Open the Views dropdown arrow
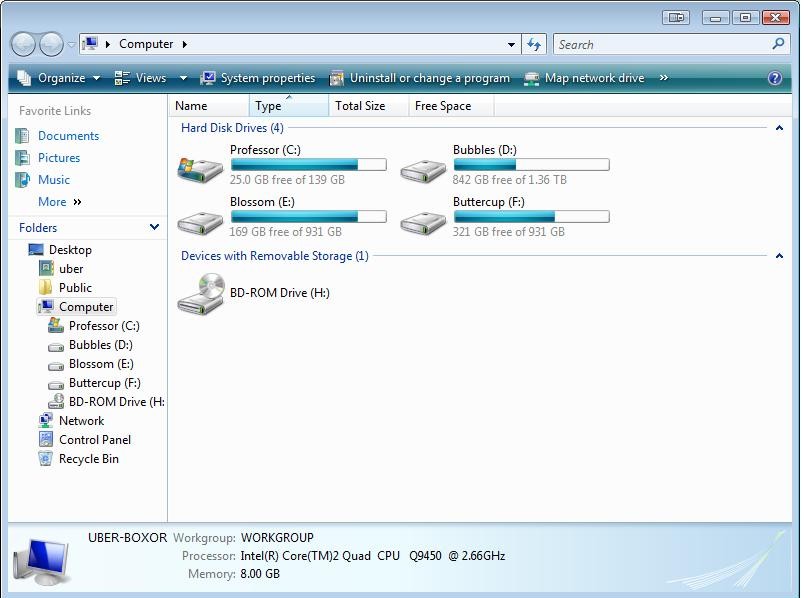This screenshot has height=598, width=804. point(183,78)
